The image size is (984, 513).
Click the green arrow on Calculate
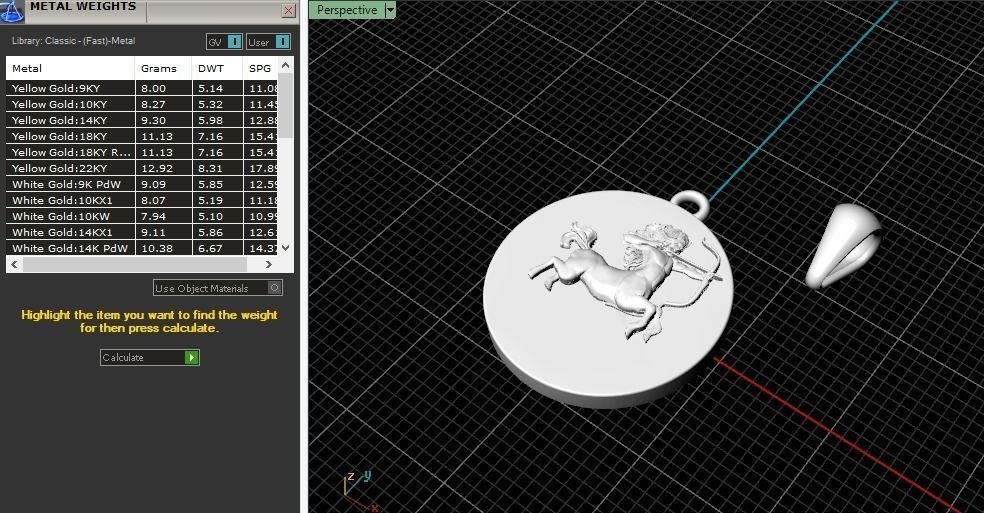pos(191,357)
